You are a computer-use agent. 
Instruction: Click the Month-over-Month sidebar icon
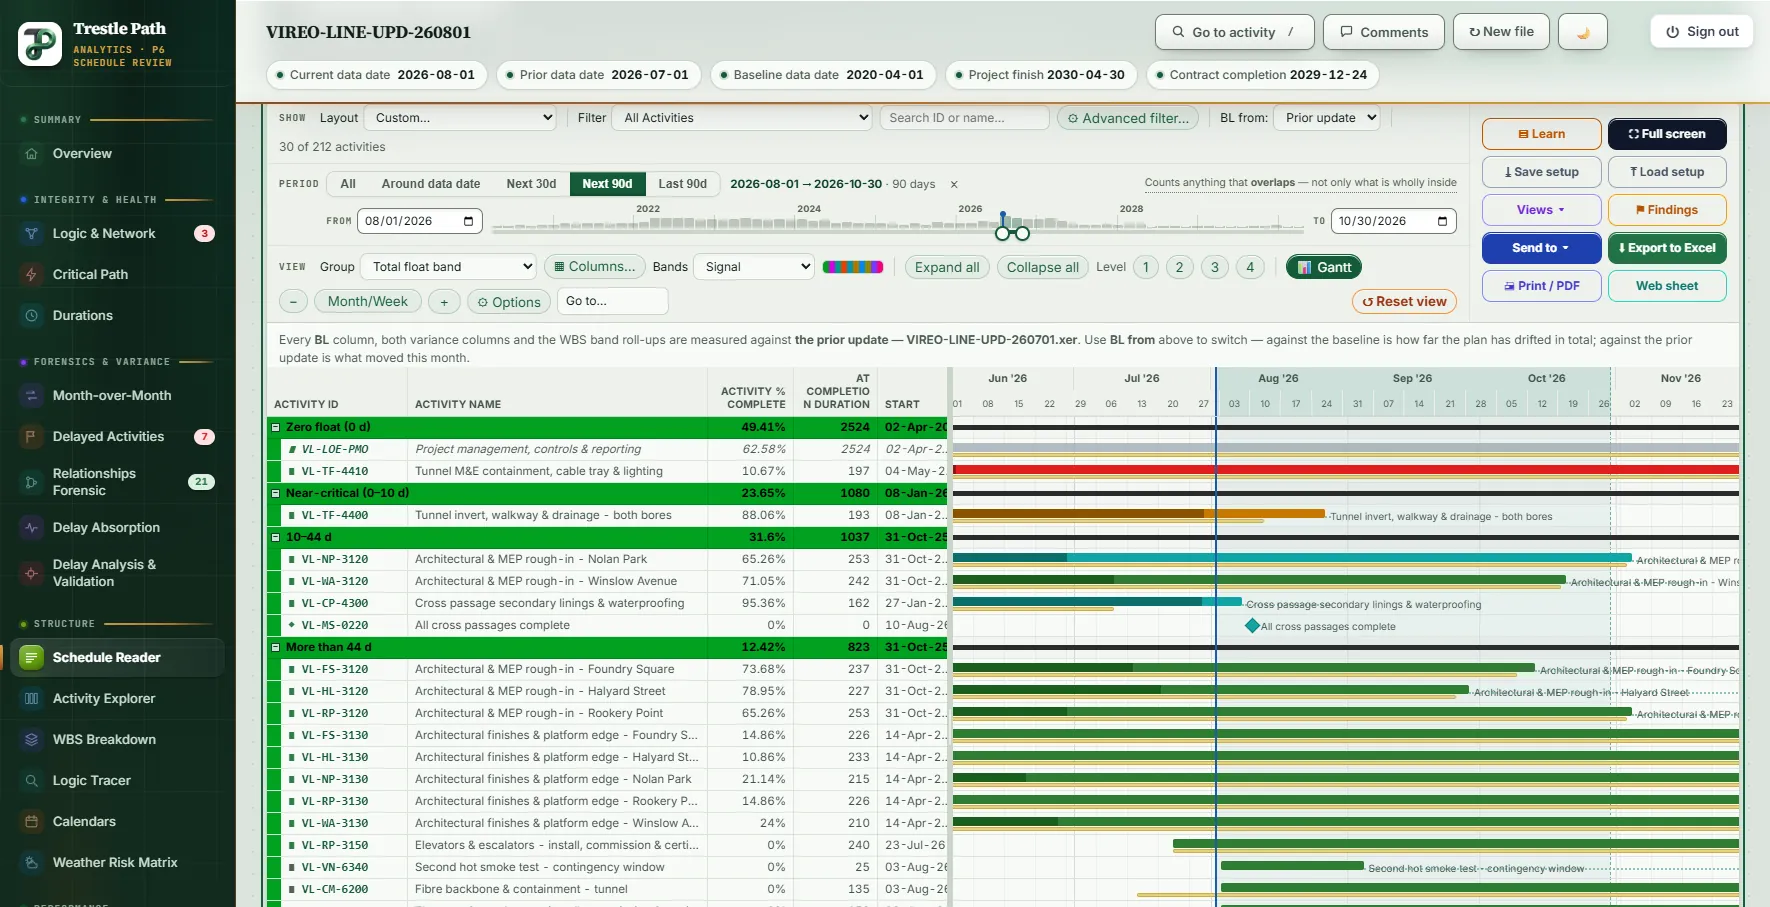32,396
